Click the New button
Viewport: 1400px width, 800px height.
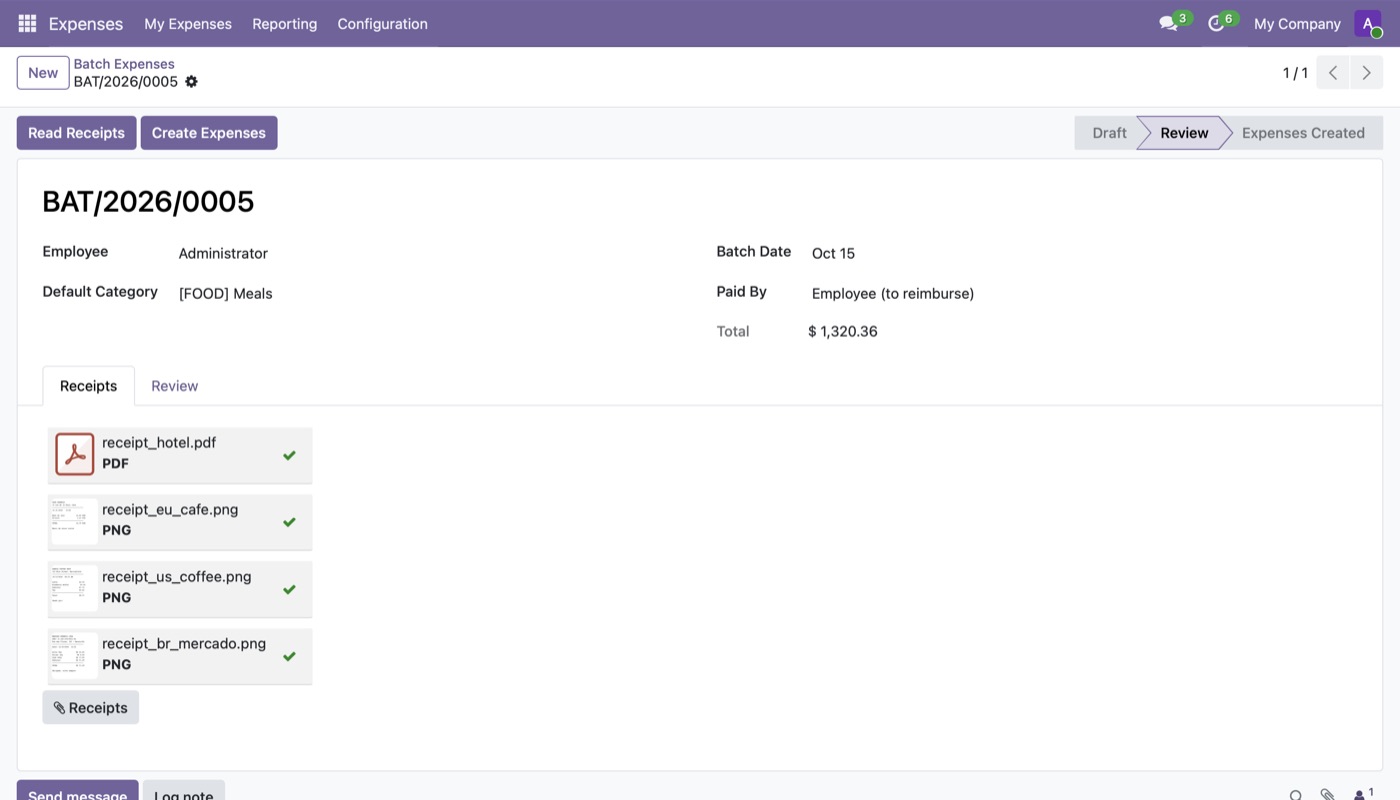pyautogui.click(x=43, y=73)
